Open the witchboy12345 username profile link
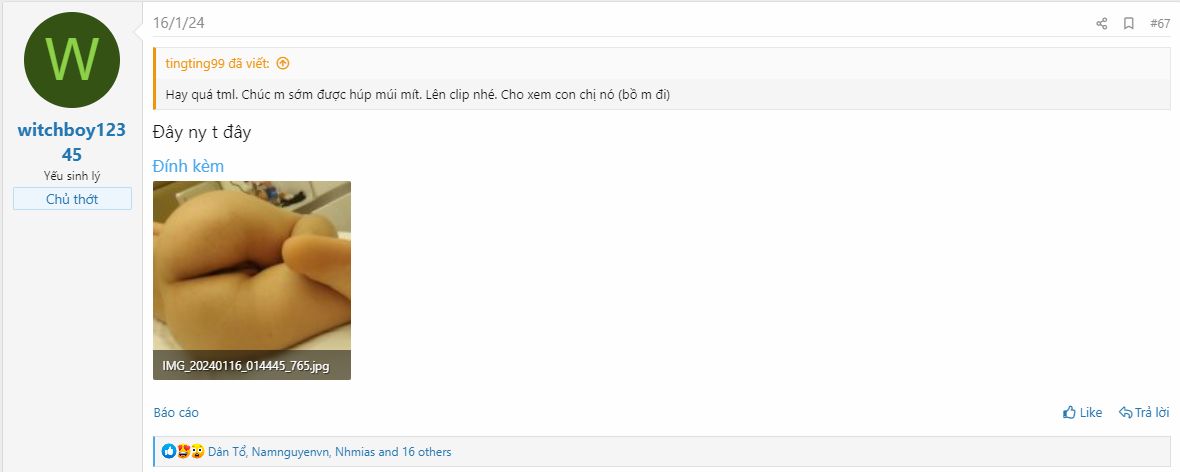Screen dimensions: 1180x472 72,143
